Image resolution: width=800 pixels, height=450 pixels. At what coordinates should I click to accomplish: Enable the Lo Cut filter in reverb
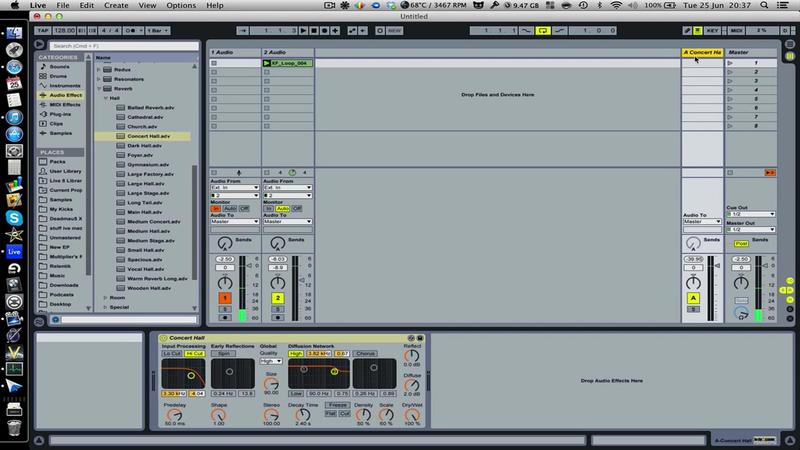click(172, 354)
